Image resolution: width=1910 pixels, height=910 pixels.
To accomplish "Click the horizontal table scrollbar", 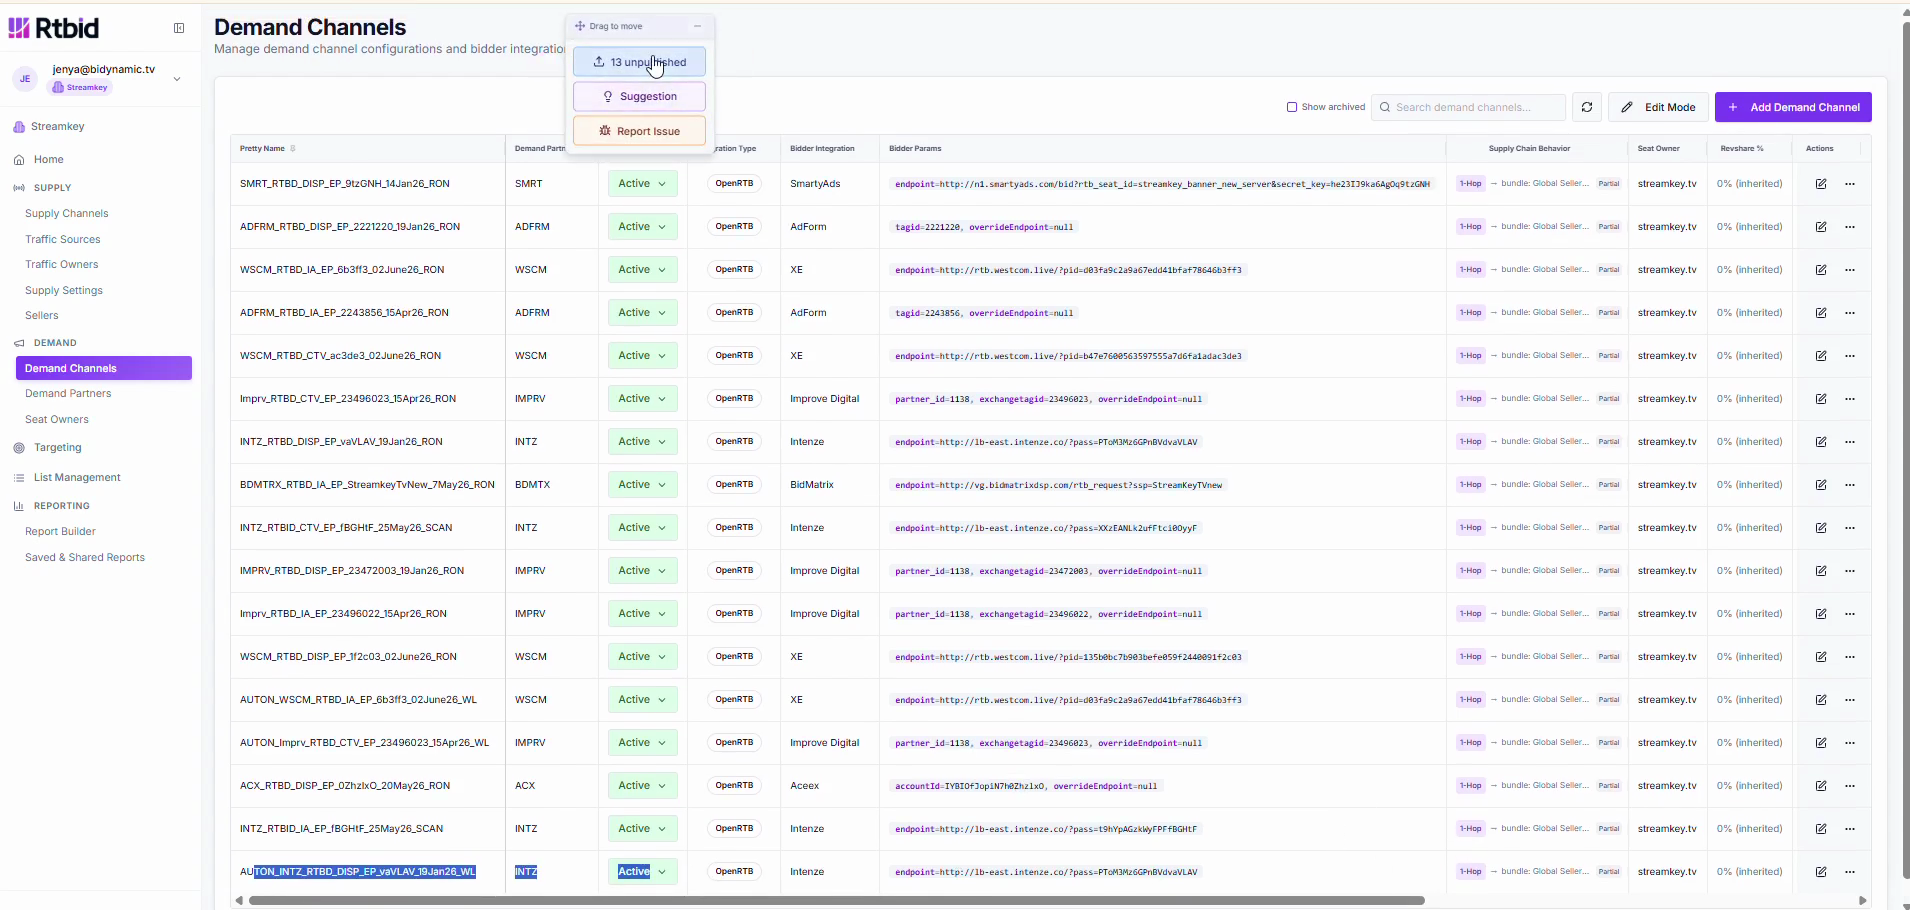I will [836, 901].
